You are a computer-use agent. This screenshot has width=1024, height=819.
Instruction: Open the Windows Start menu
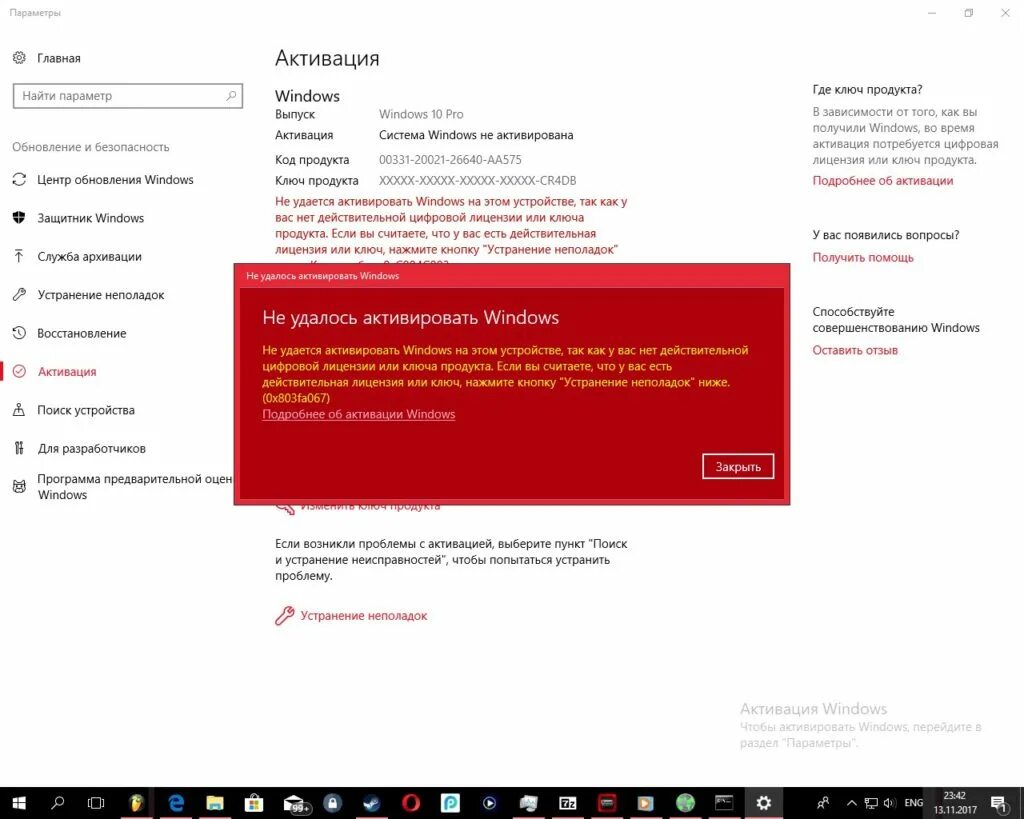19,803
